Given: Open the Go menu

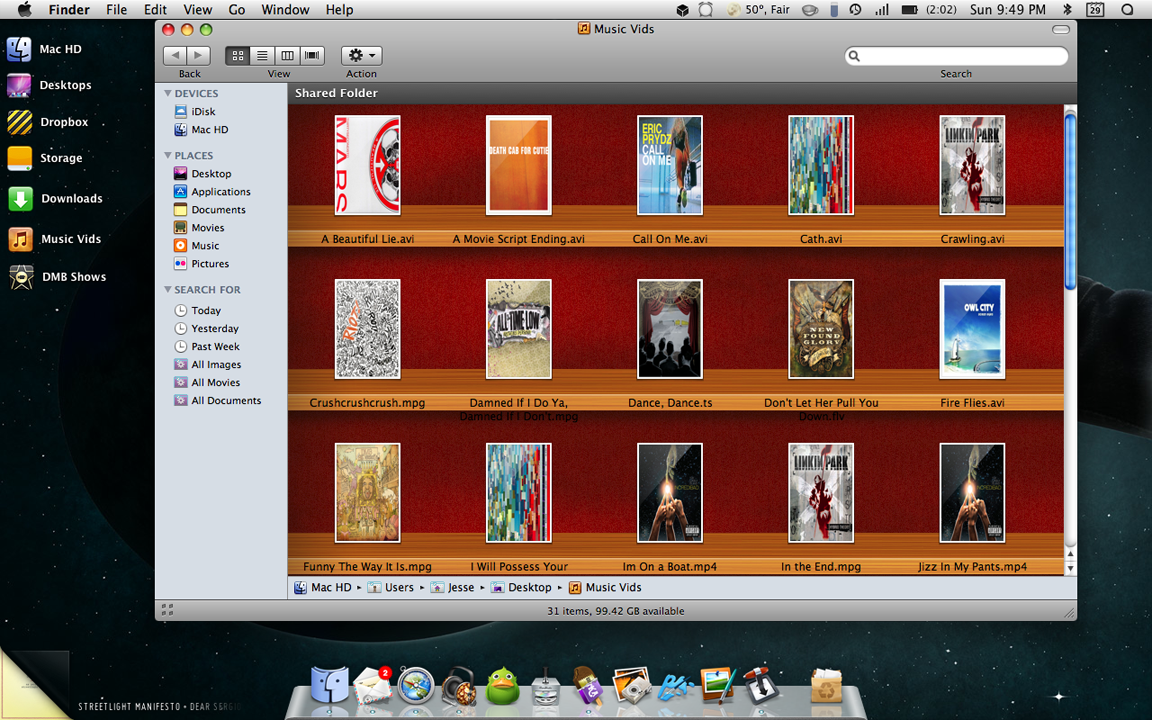Looking at the screenshot, I should [237, 10].
